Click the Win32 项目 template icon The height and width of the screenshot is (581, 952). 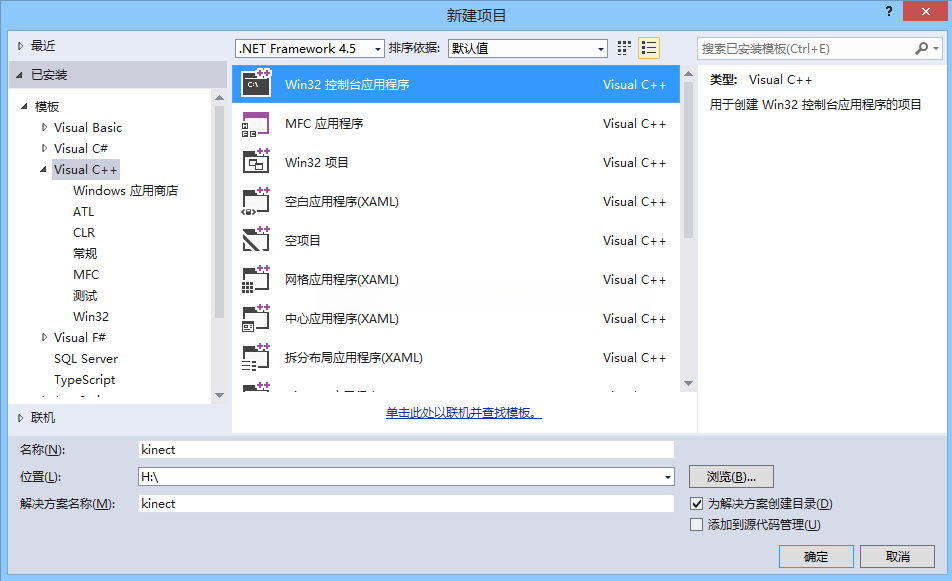tap(256, 162)
